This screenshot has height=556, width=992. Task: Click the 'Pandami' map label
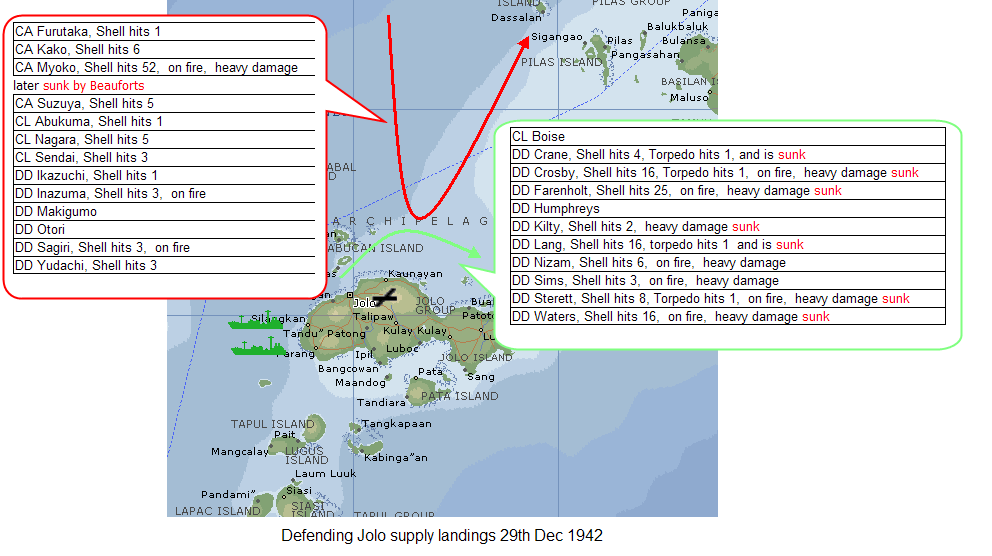228,495
